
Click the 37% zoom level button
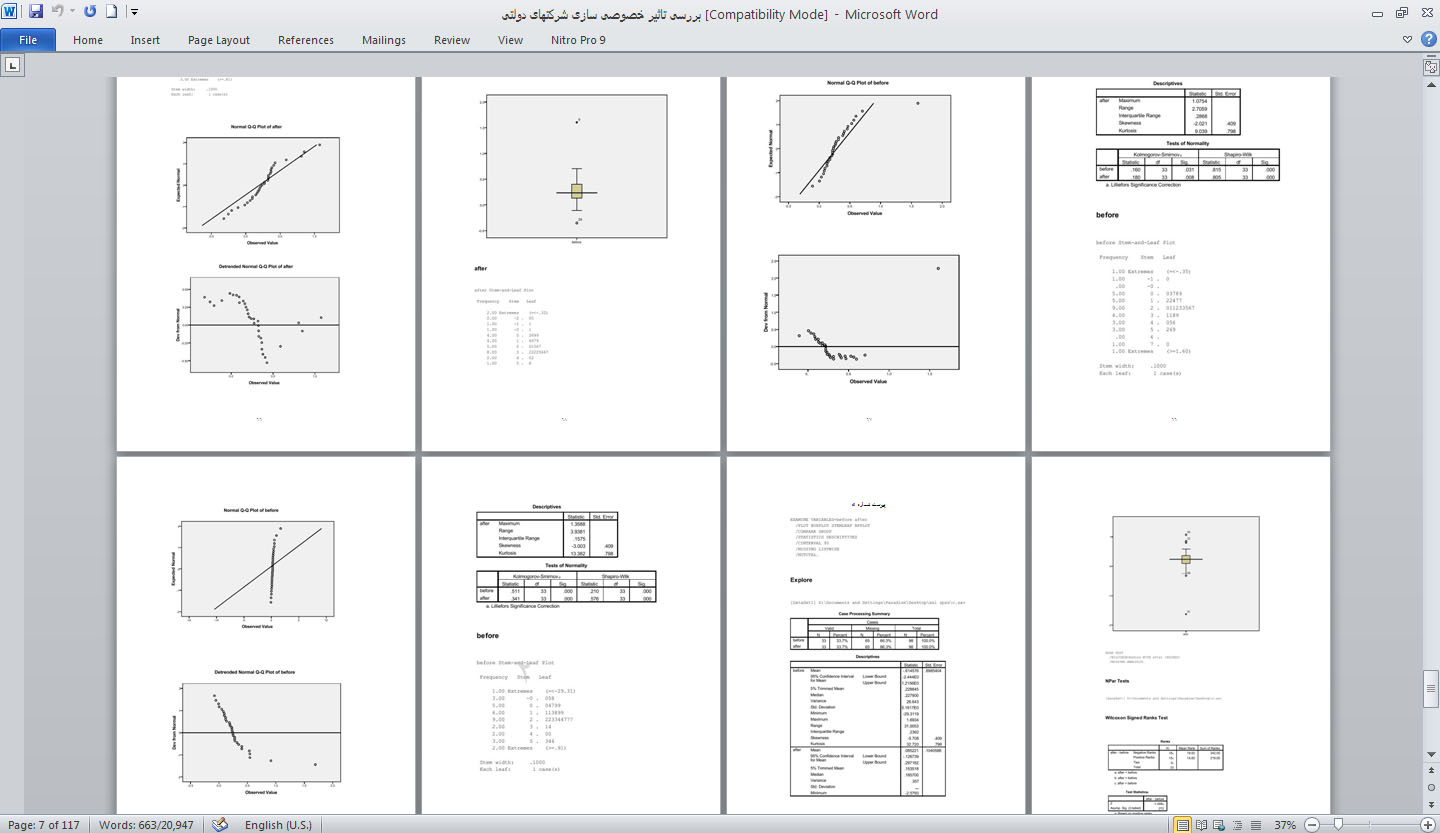point(1285,825)
